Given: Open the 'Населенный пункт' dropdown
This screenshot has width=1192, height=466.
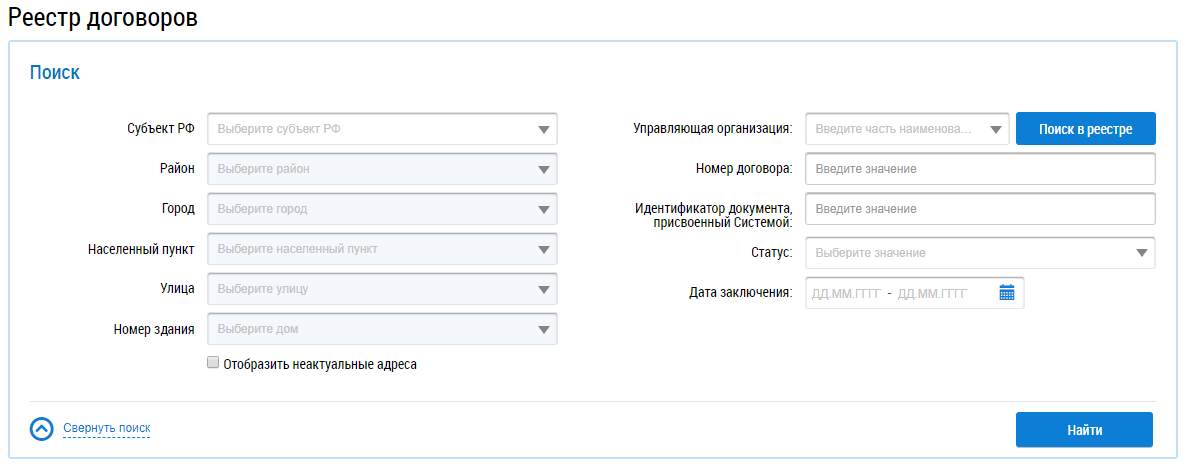Looking at the screenshot, I should (x=382, y=249).
